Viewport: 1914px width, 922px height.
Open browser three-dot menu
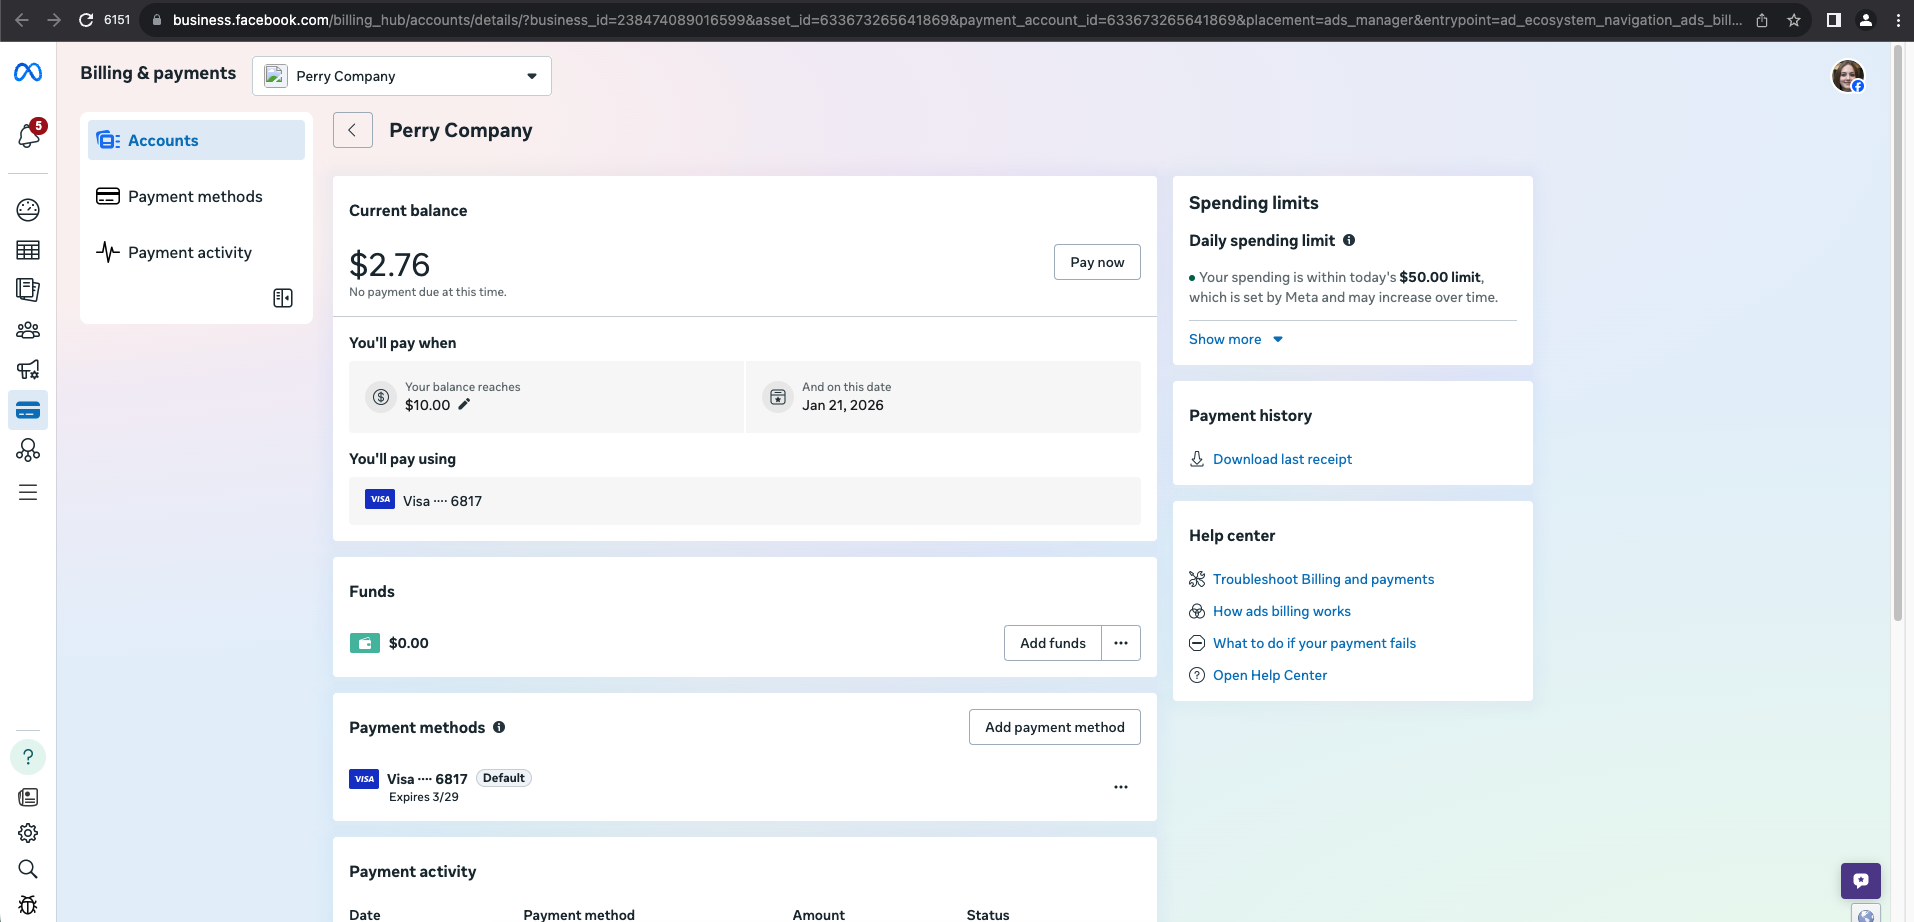pos(1898,20)
